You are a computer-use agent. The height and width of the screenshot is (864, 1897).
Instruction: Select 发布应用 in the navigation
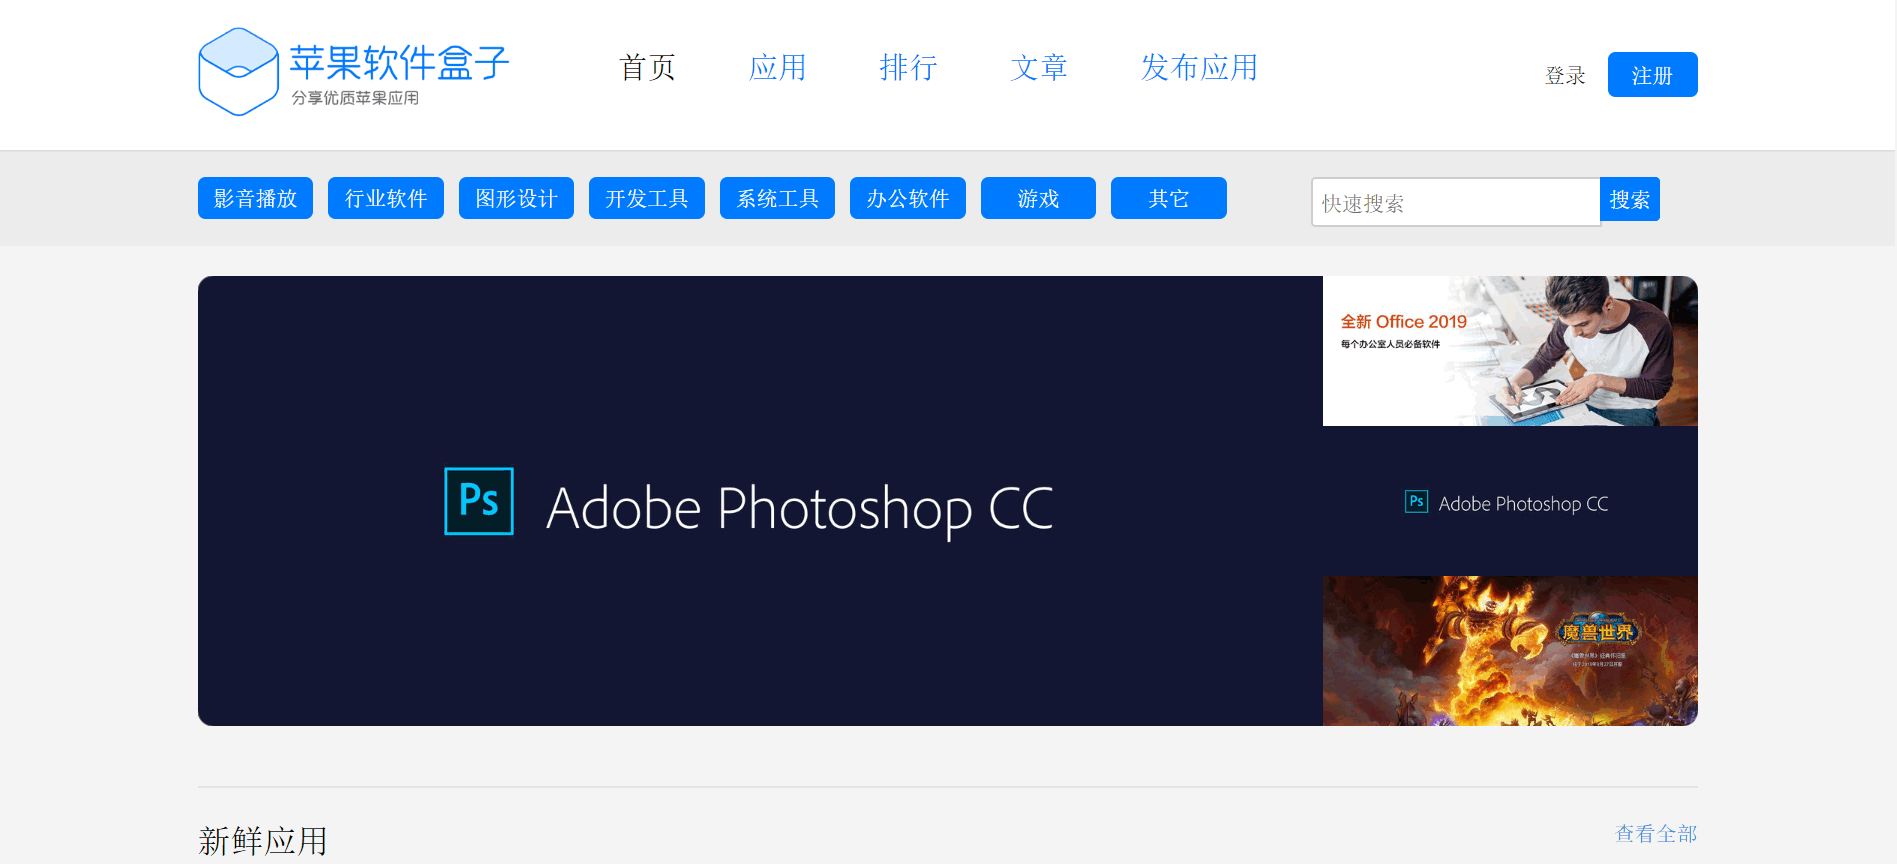coord(1200,68)
